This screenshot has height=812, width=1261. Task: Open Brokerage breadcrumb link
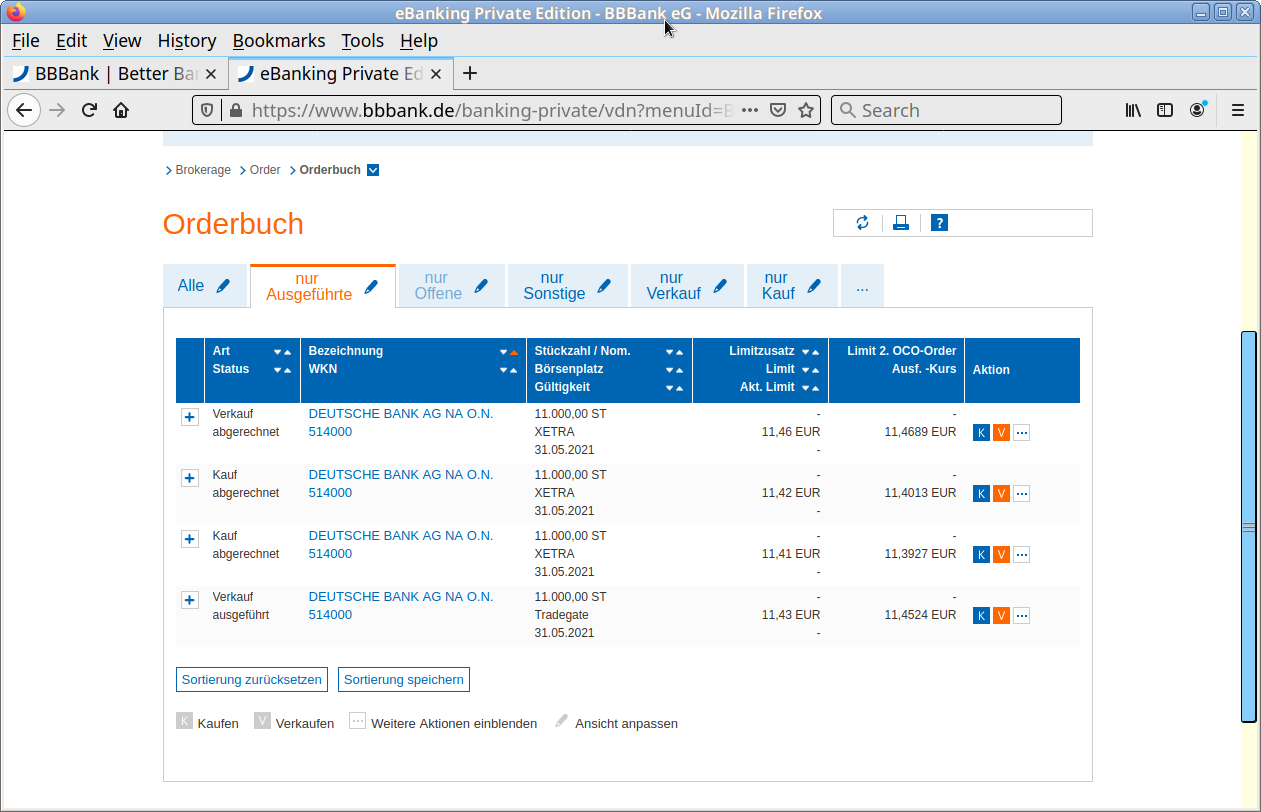click(203, 170)
